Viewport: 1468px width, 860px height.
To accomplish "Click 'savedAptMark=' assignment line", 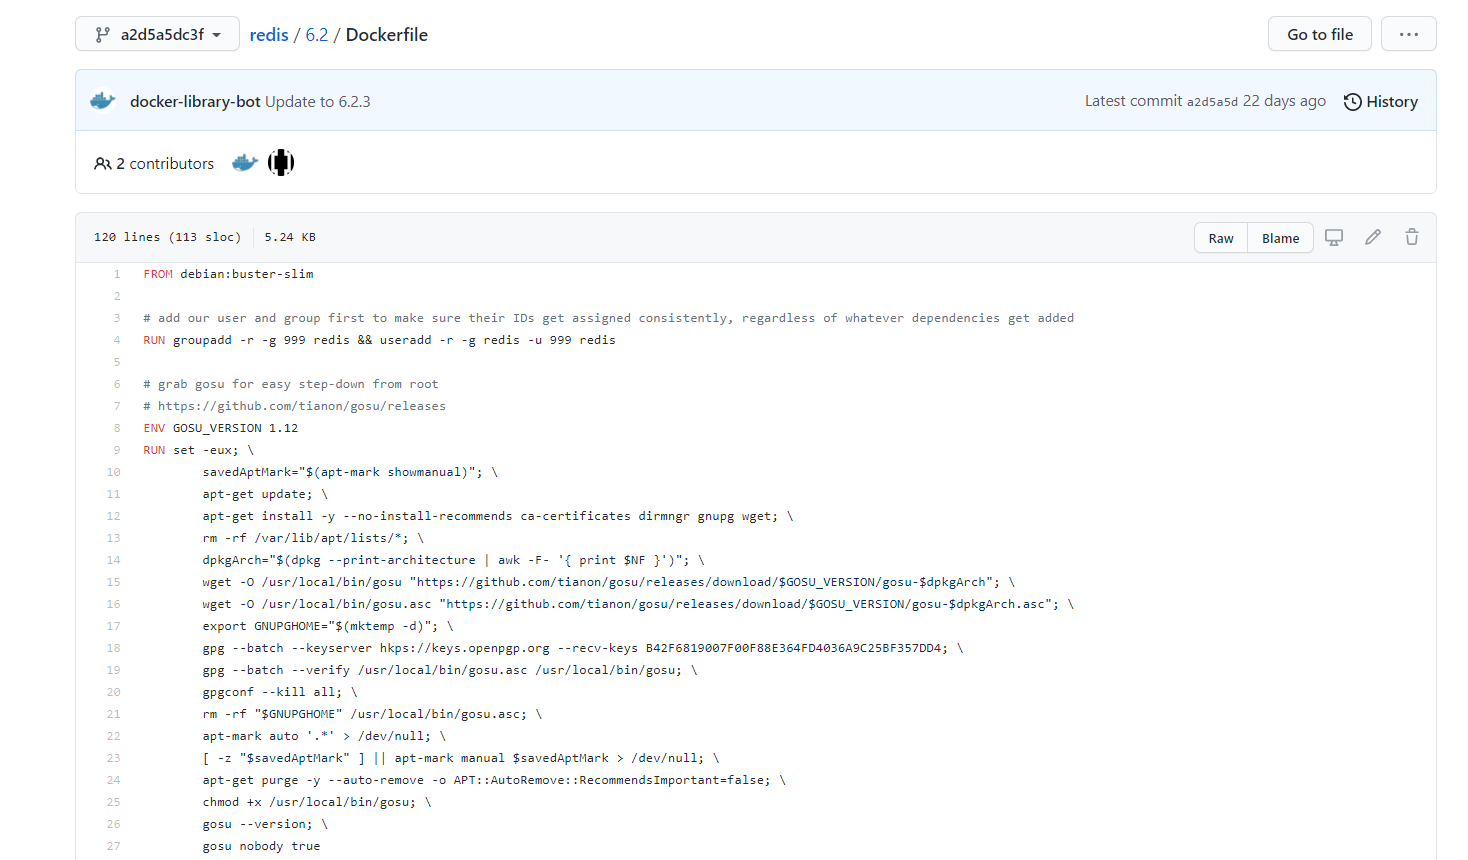I will point(350,472).
